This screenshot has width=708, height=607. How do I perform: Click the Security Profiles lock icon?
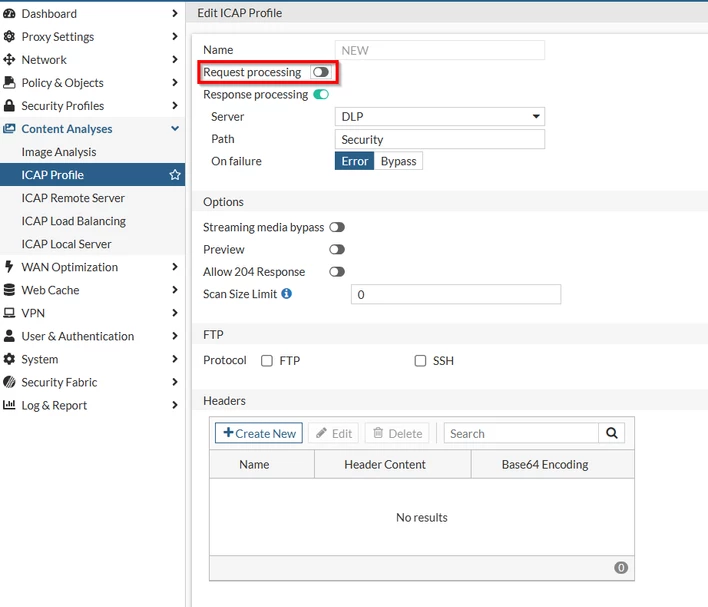(x=9, y=106)
